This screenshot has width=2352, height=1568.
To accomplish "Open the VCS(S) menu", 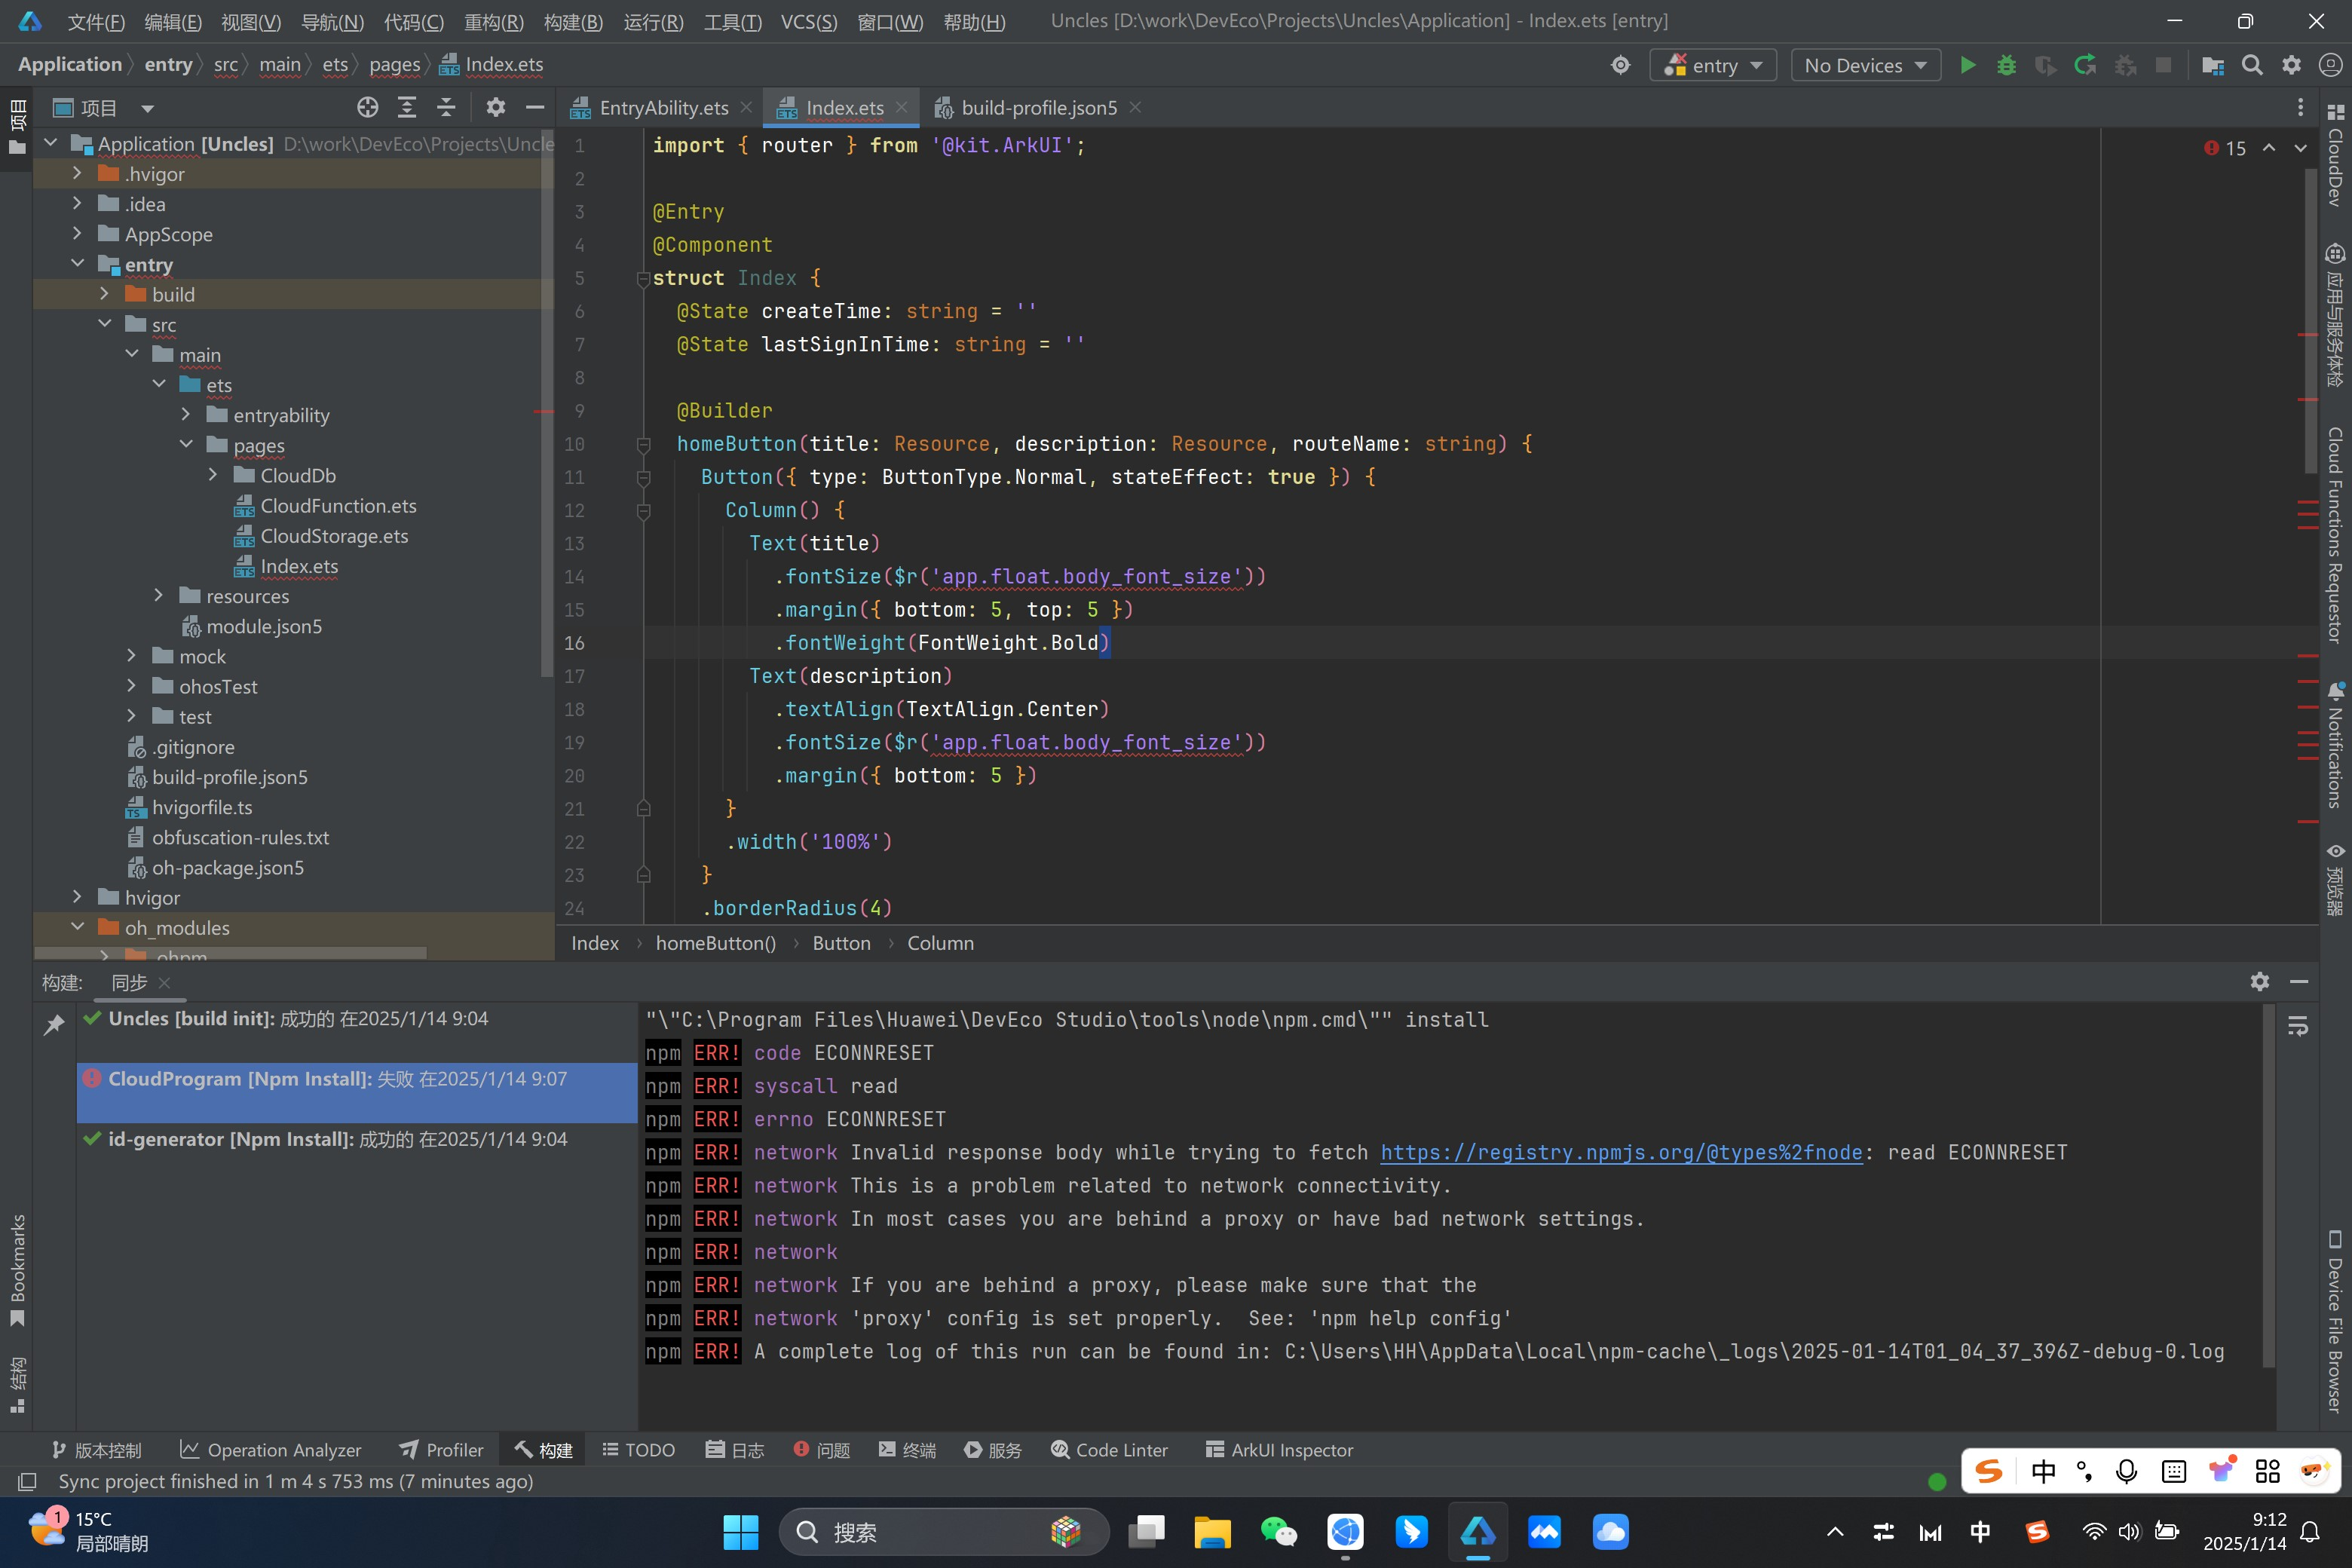I will 808,21.
